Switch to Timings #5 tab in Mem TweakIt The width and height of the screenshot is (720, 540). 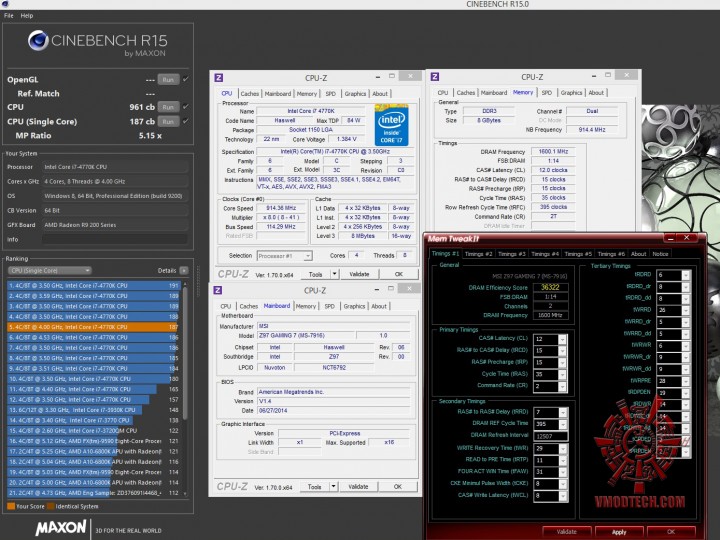(578, 254)
